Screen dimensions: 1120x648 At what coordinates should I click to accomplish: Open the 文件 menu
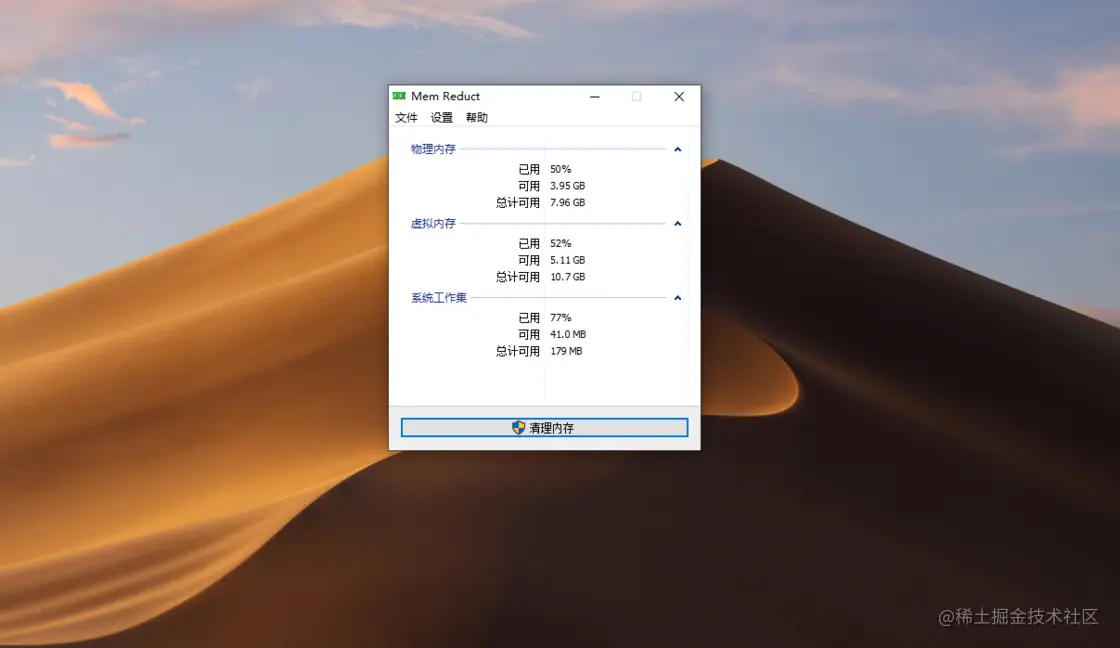[406, 117]
